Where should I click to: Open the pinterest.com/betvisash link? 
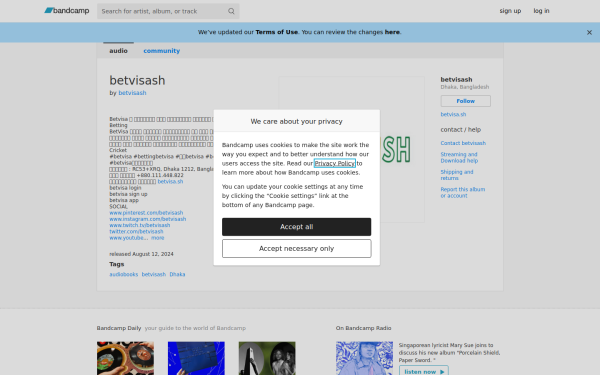pos(146,213)
